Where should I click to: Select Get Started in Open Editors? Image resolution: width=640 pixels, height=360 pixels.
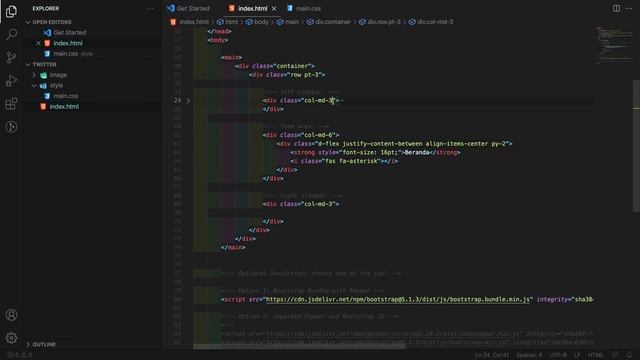pyautogui.click(x=69, y=32)
